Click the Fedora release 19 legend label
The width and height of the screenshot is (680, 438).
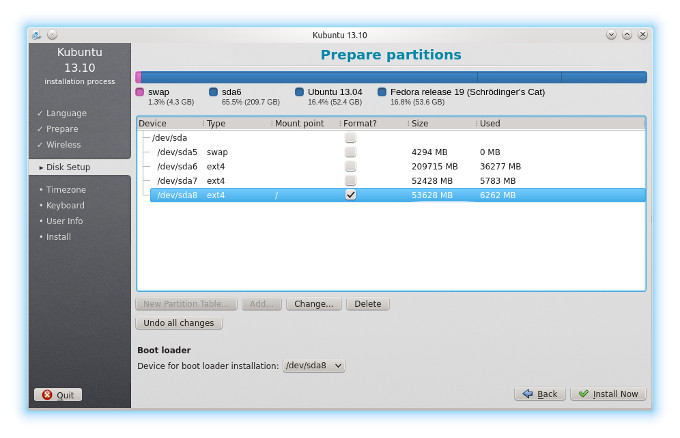(x=468, y=92)
